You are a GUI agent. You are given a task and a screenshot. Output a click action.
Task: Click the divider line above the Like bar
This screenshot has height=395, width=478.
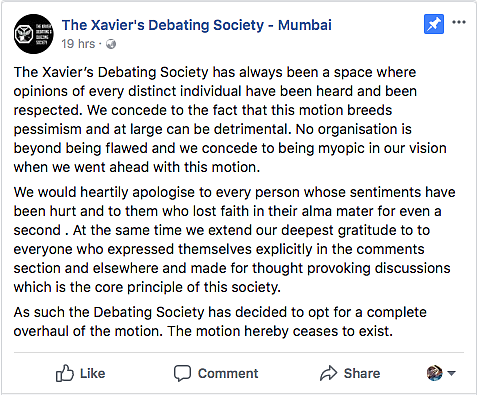point(239,352)
